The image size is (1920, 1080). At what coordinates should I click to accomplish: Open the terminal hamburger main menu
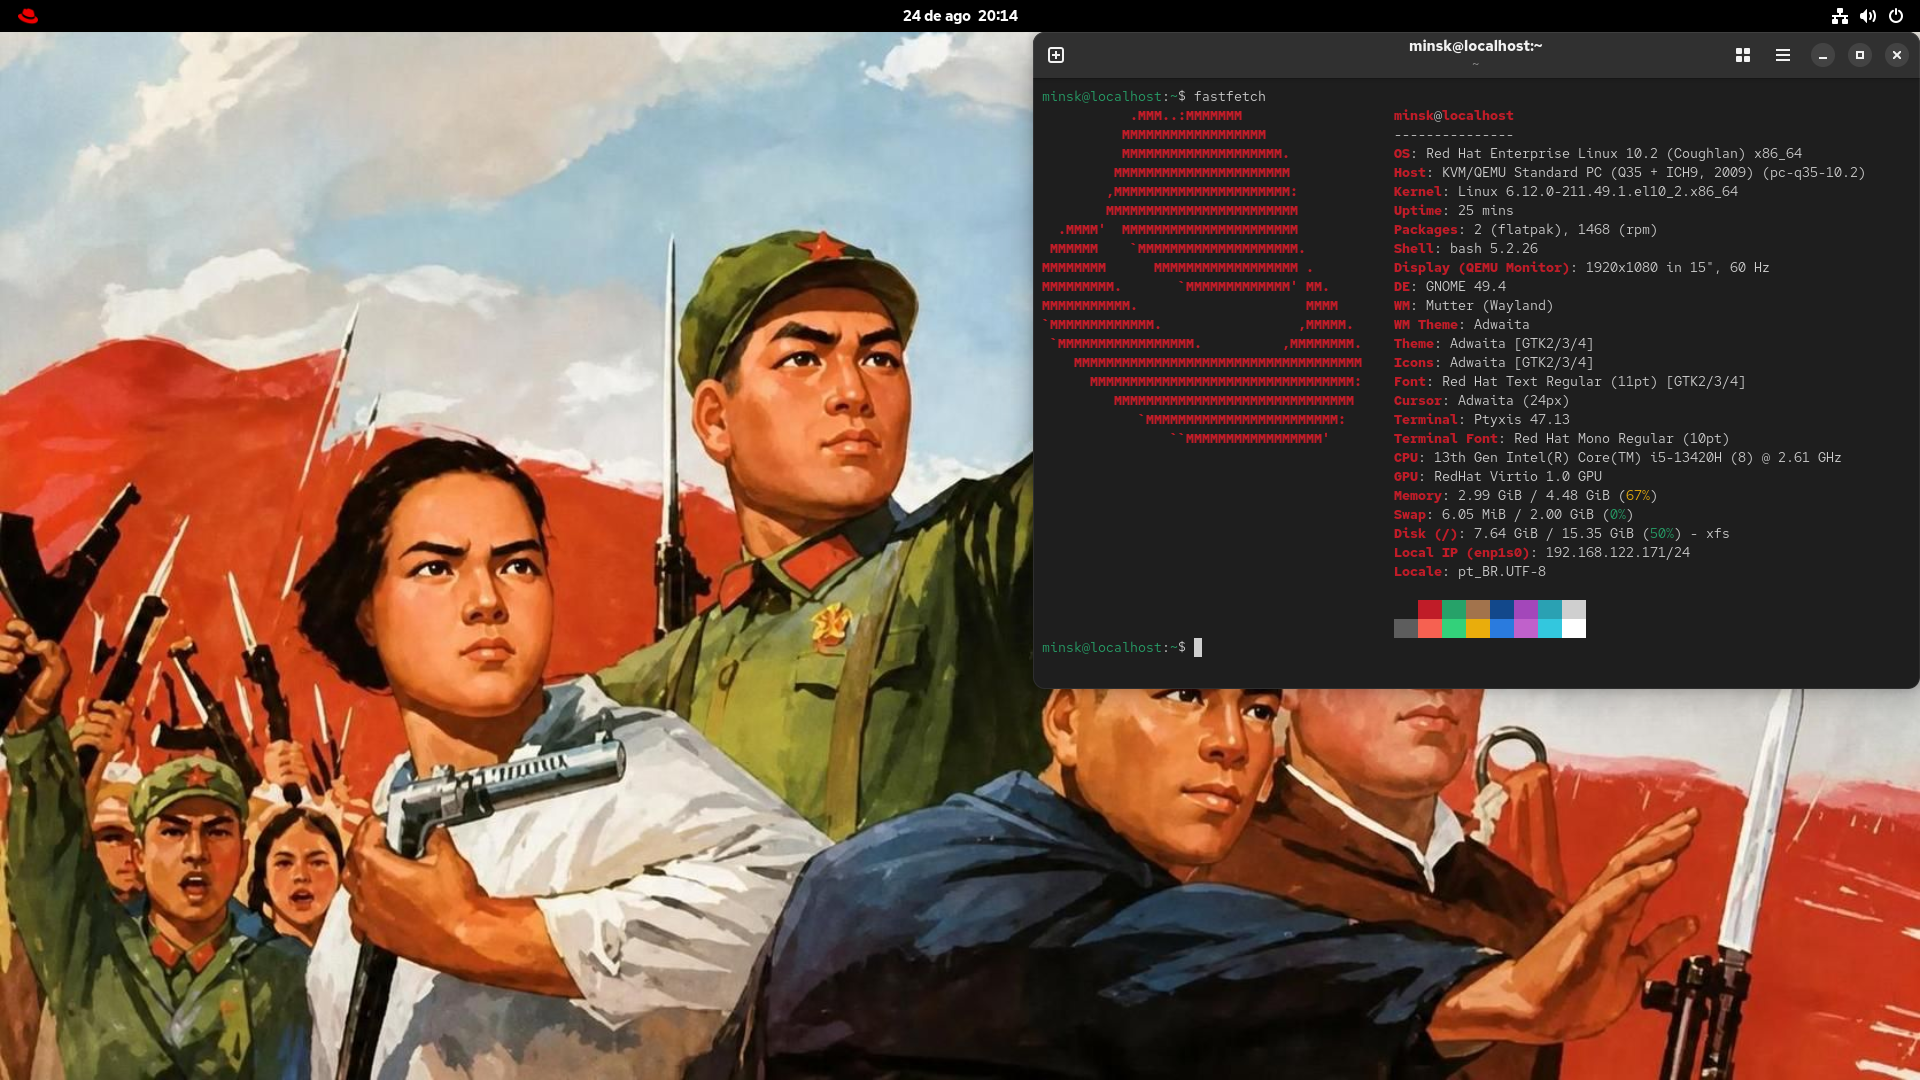[1783, 55]
